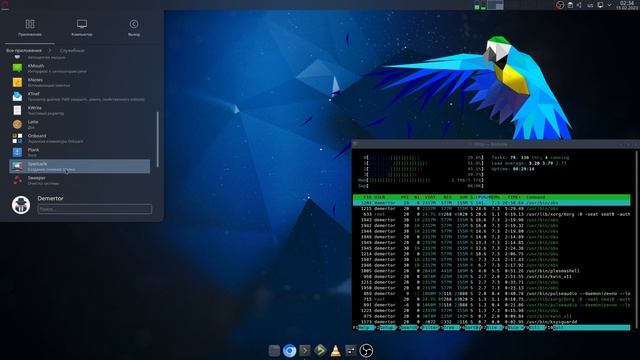
Task: Open the KMouth application entry
Action: (x=80, y=68)
